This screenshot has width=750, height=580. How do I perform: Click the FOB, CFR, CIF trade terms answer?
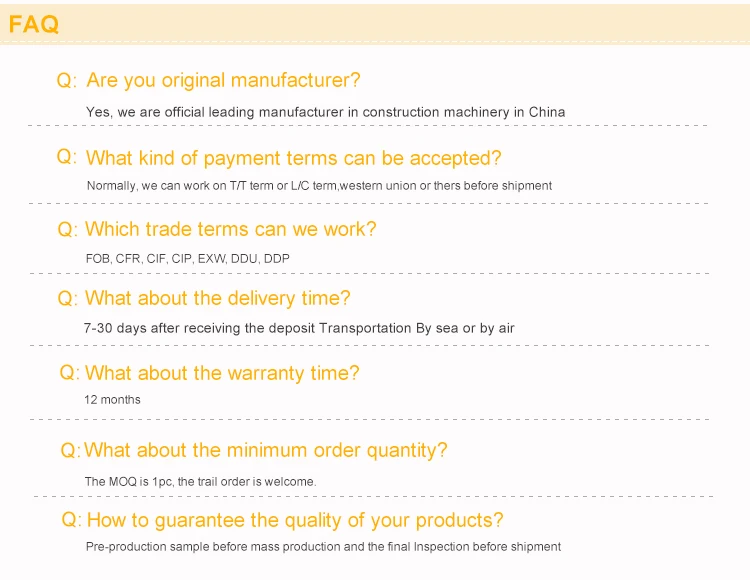(x=188, y=259)
